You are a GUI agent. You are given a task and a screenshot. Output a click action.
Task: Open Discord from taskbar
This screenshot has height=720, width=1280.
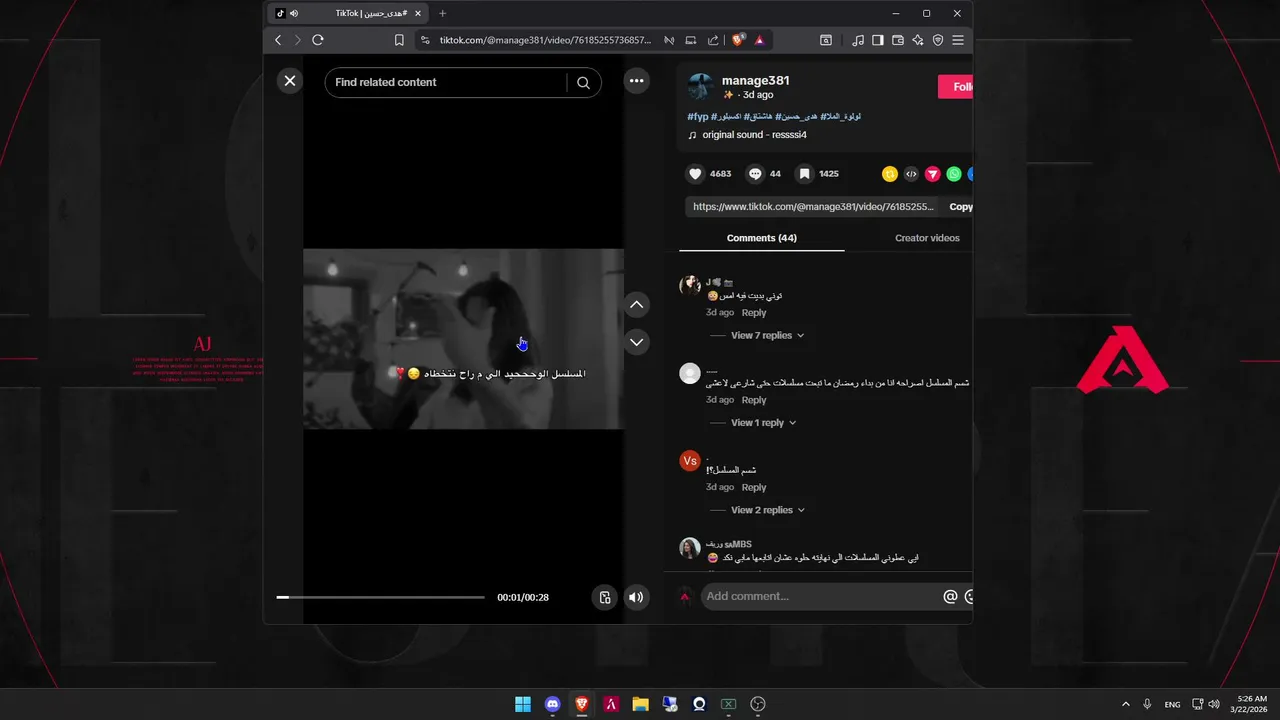[552, 704]
